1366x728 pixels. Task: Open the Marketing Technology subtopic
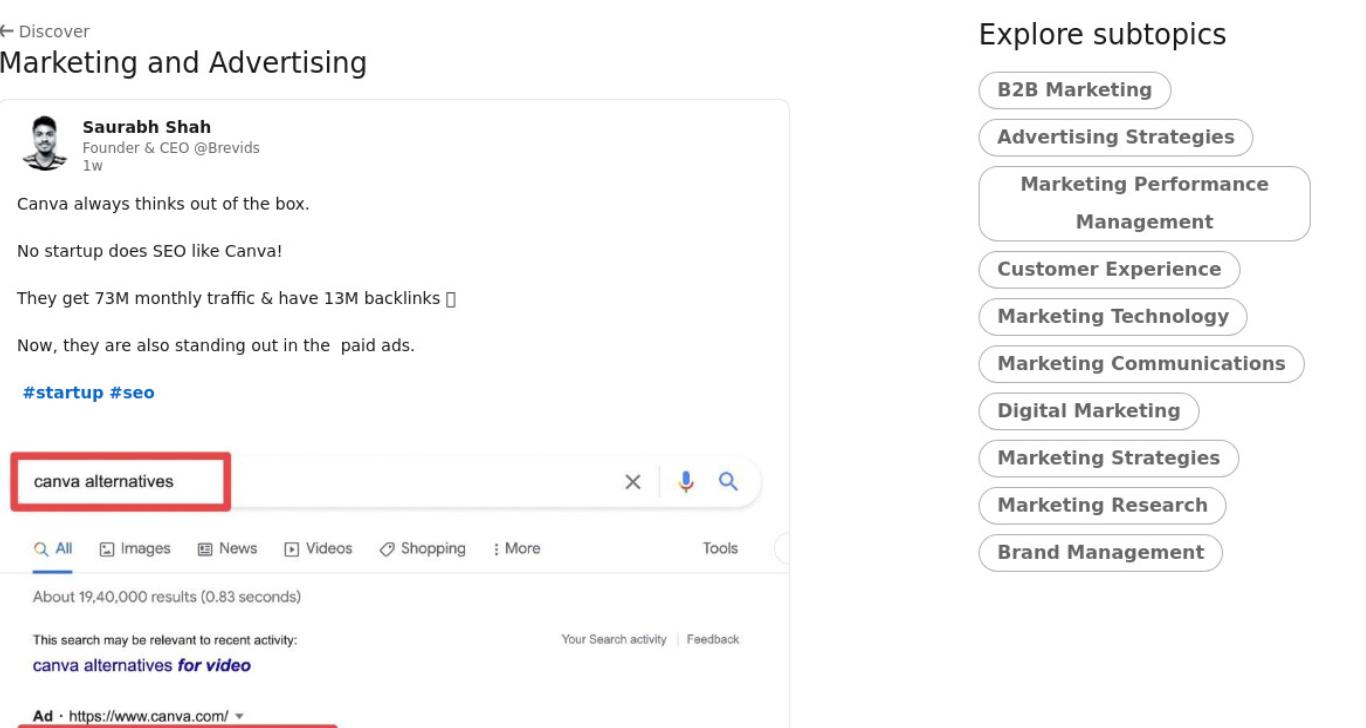coord(1112,316)
